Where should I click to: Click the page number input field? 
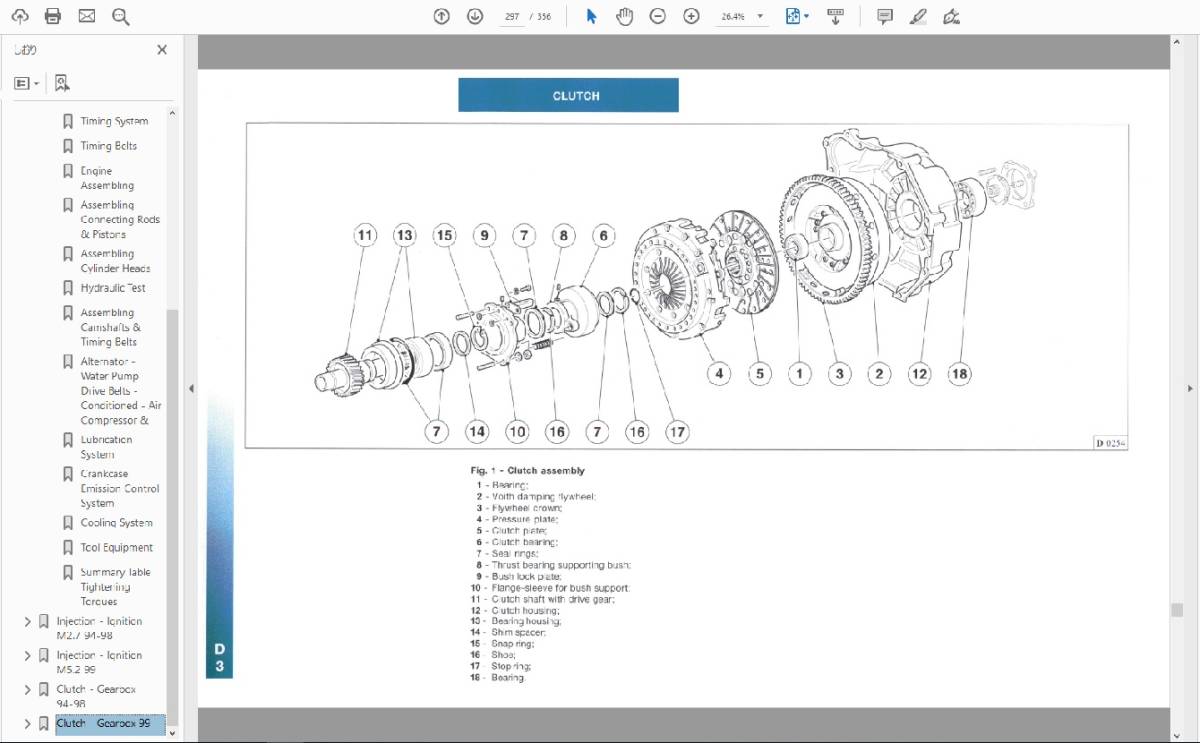pyautogui.click(x=512, y=17)
